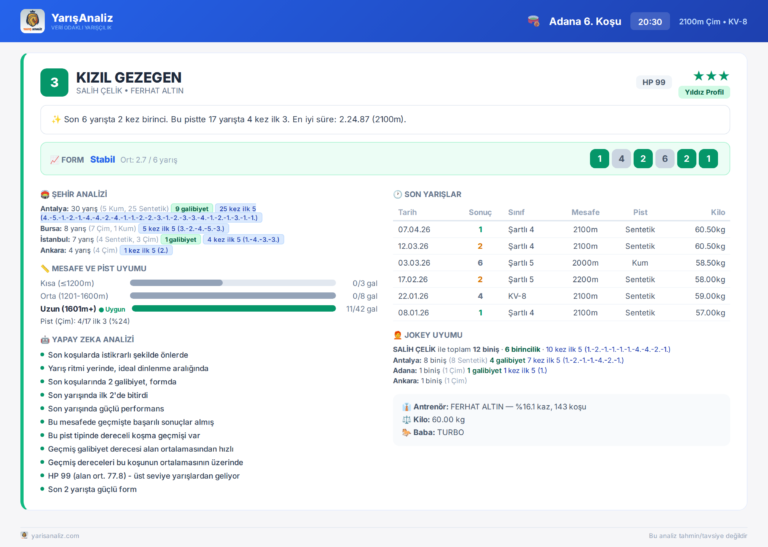Click the trainer icon next to Antrenör
The height and width of the screenshot is (547, 768).
(406, 406)
